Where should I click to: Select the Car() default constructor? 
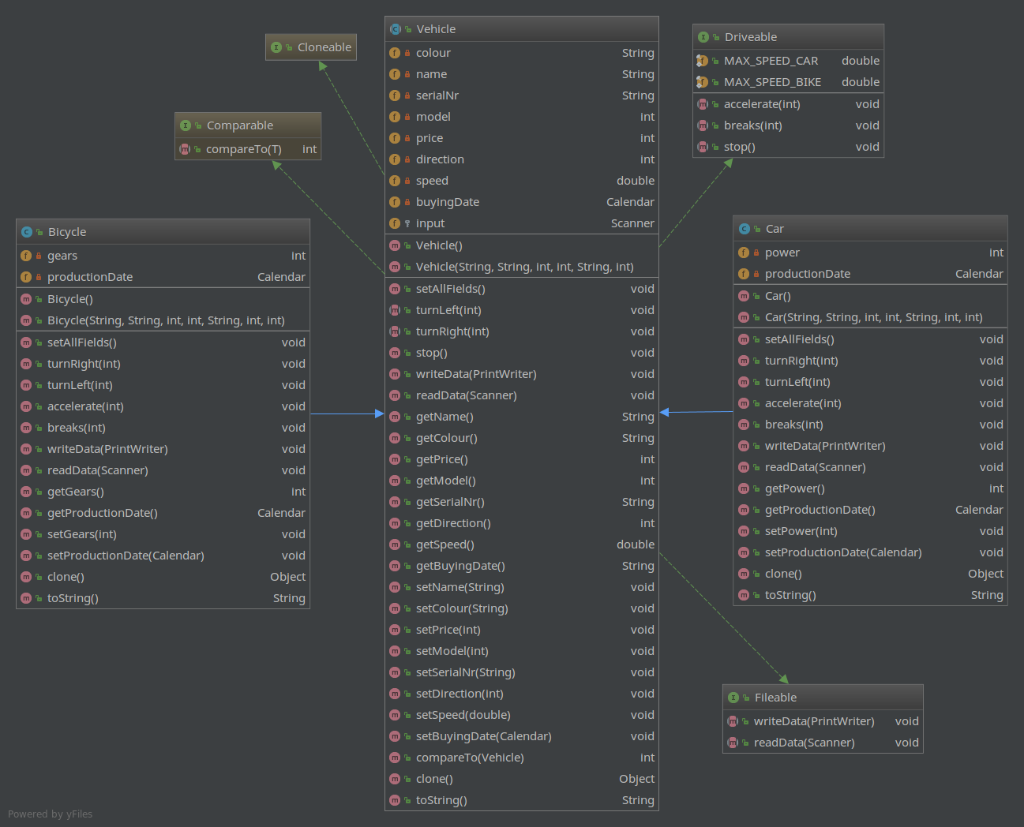tap(871, 296)
